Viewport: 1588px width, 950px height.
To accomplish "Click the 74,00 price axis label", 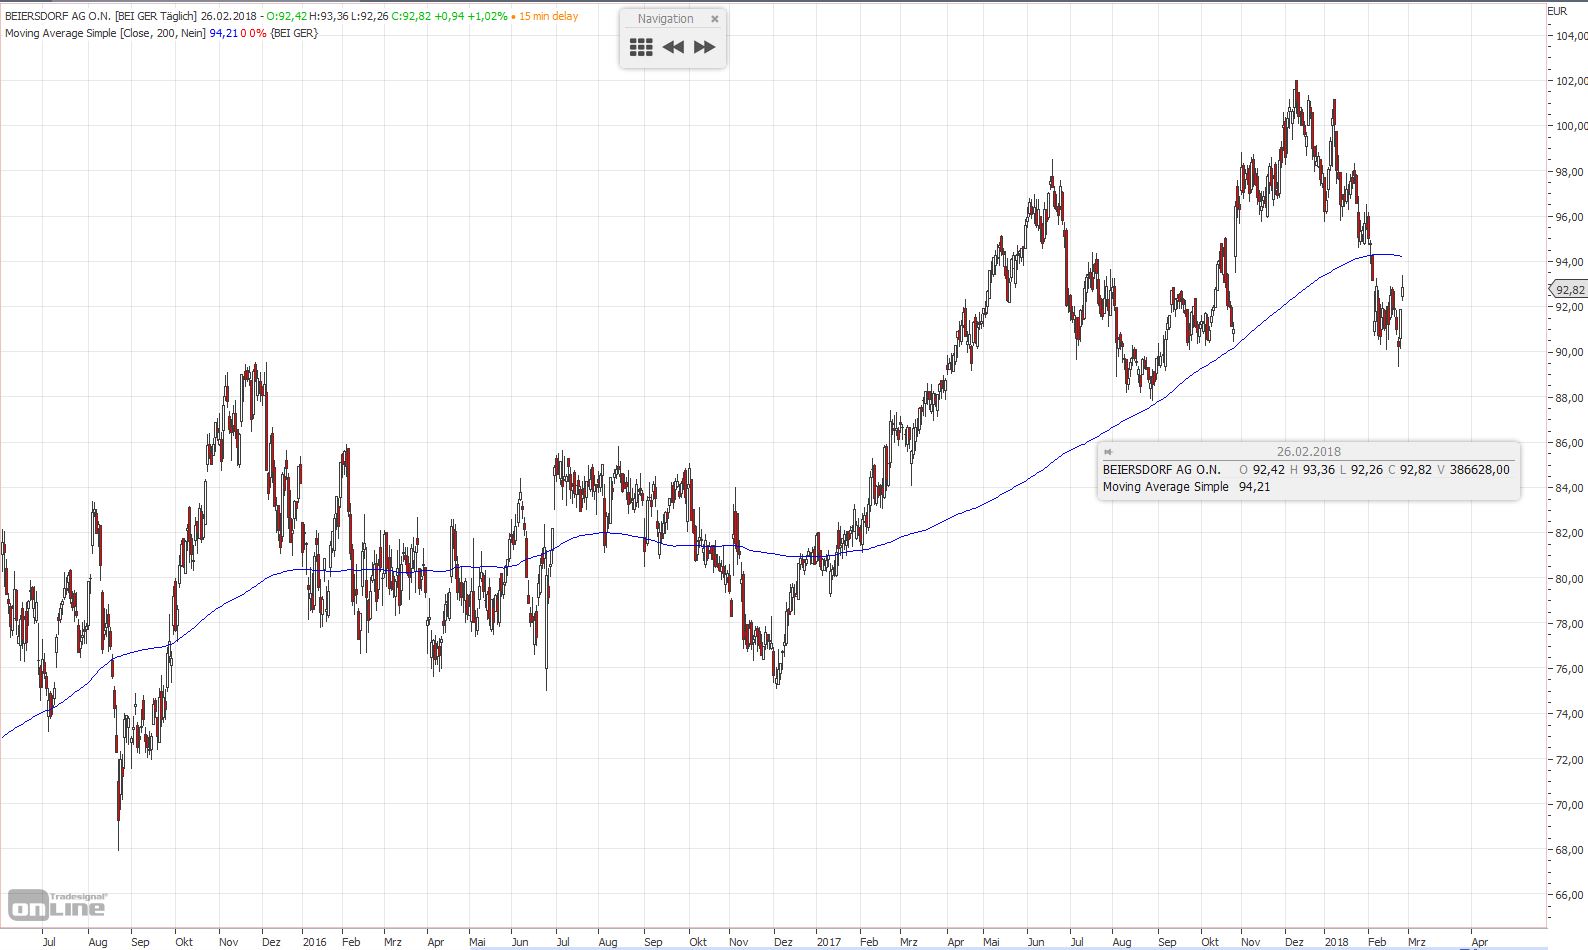I will pos(1569,714).
